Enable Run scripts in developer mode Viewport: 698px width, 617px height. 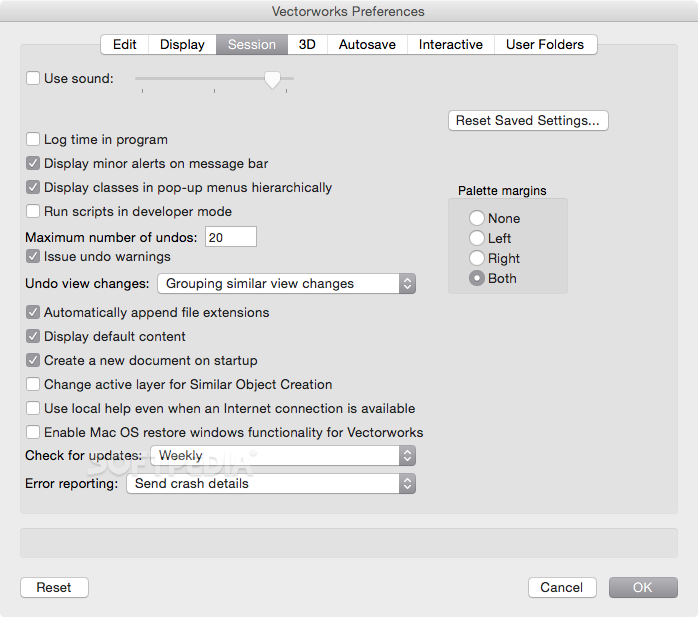coord(33,211)
